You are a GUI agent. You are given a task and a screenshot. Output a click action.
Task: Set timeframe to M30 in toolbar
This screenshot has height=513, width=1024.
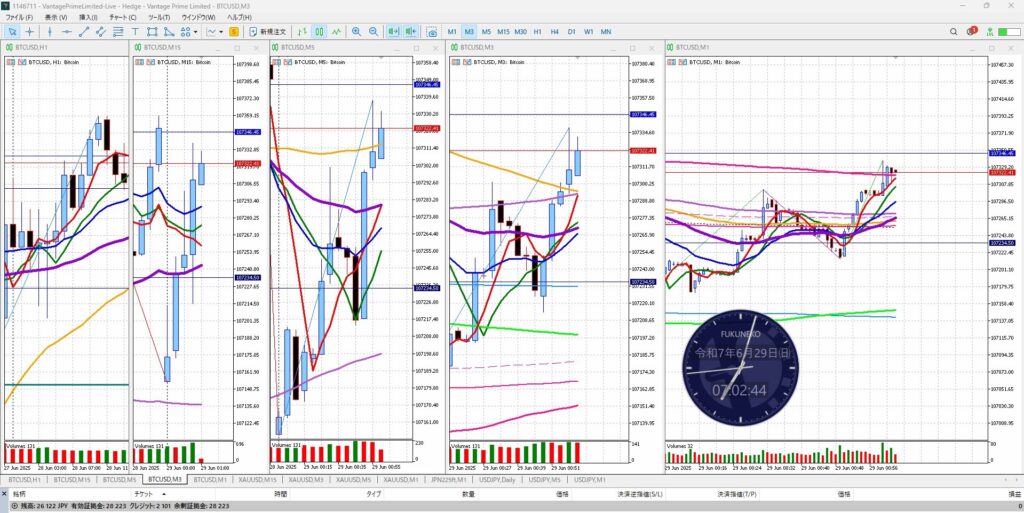[x=520, y=31]
